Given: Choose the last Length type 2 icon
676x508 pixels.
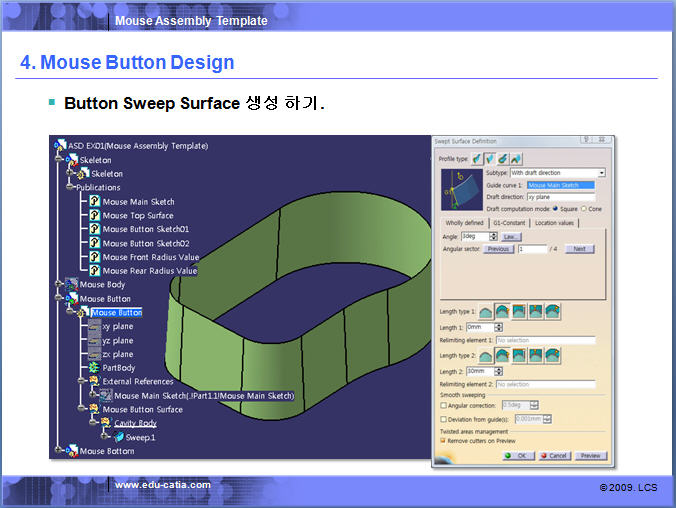Looking at the screenshot, I should pyautogui.click(x=553, y=355).
